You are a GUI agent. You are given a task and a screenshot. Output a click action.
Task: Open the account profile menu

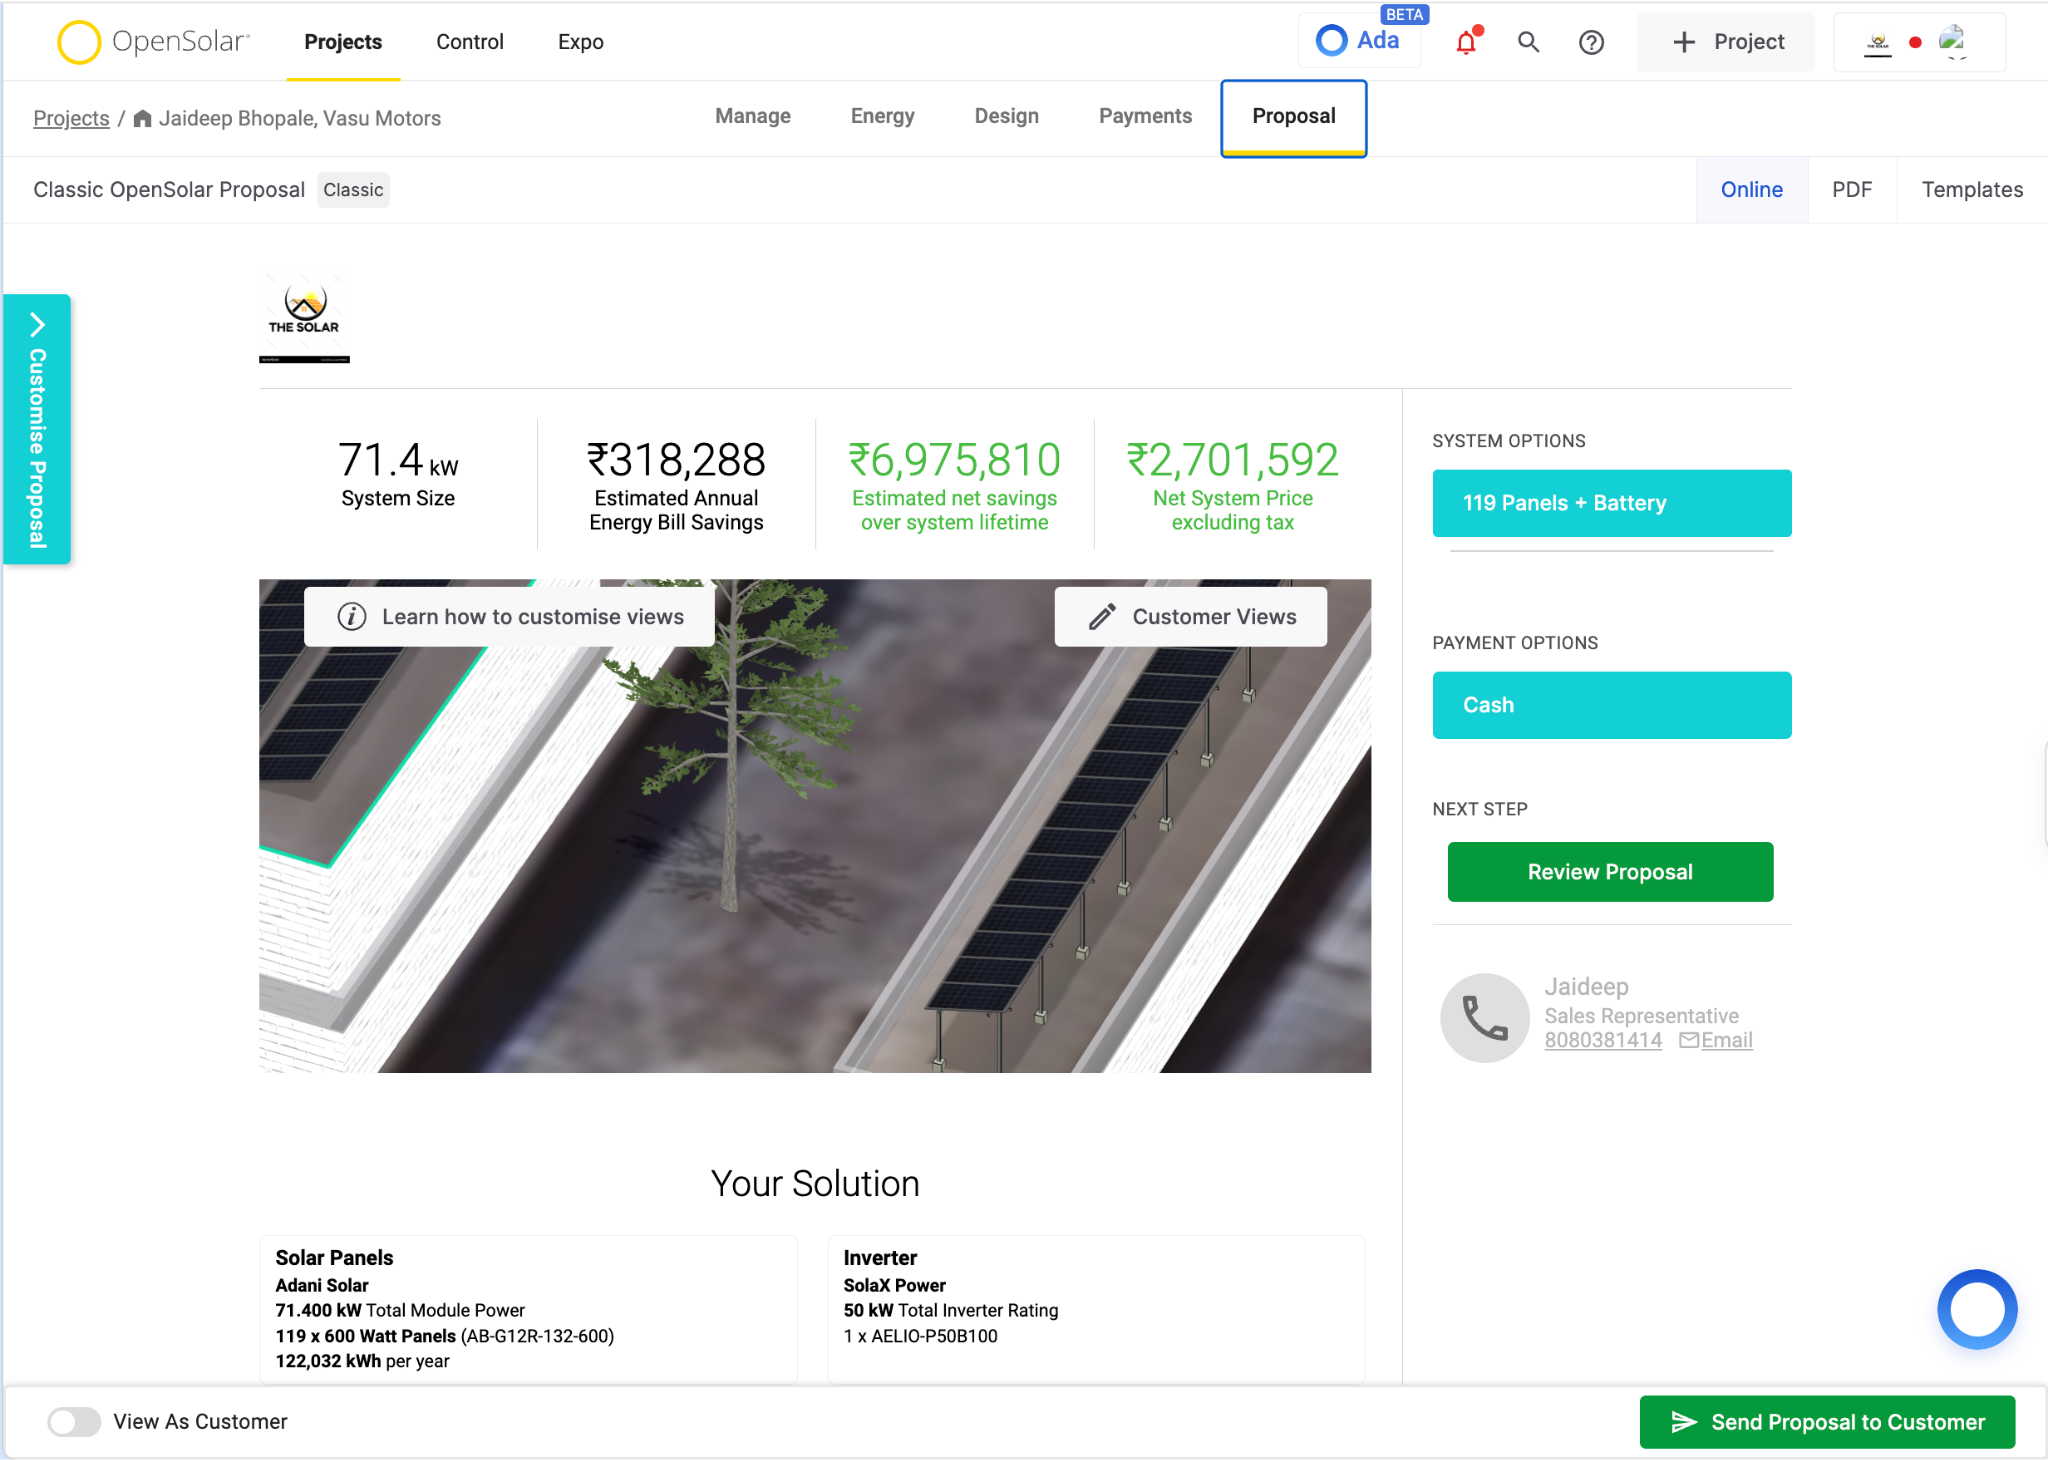coord(1919,42)
